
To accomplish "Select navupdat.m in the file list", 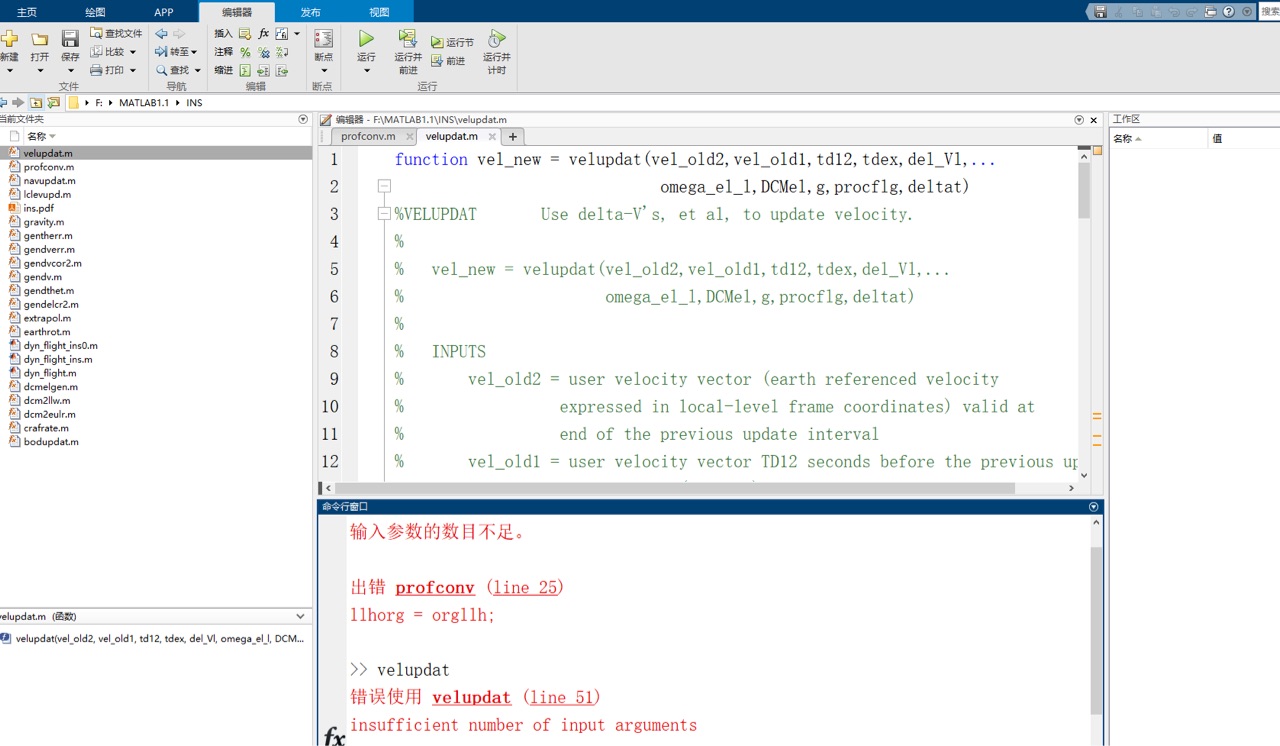I will point(49,181).
